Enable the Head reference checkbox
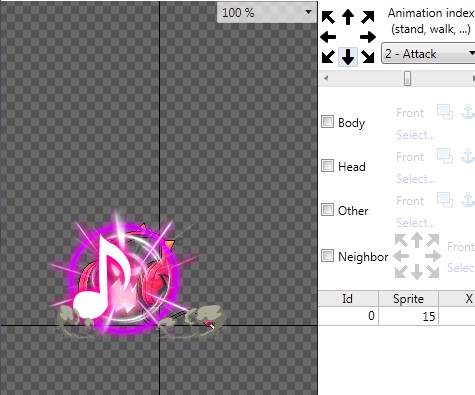The height and width of the screenshot is (395, 475). [327, 166]
